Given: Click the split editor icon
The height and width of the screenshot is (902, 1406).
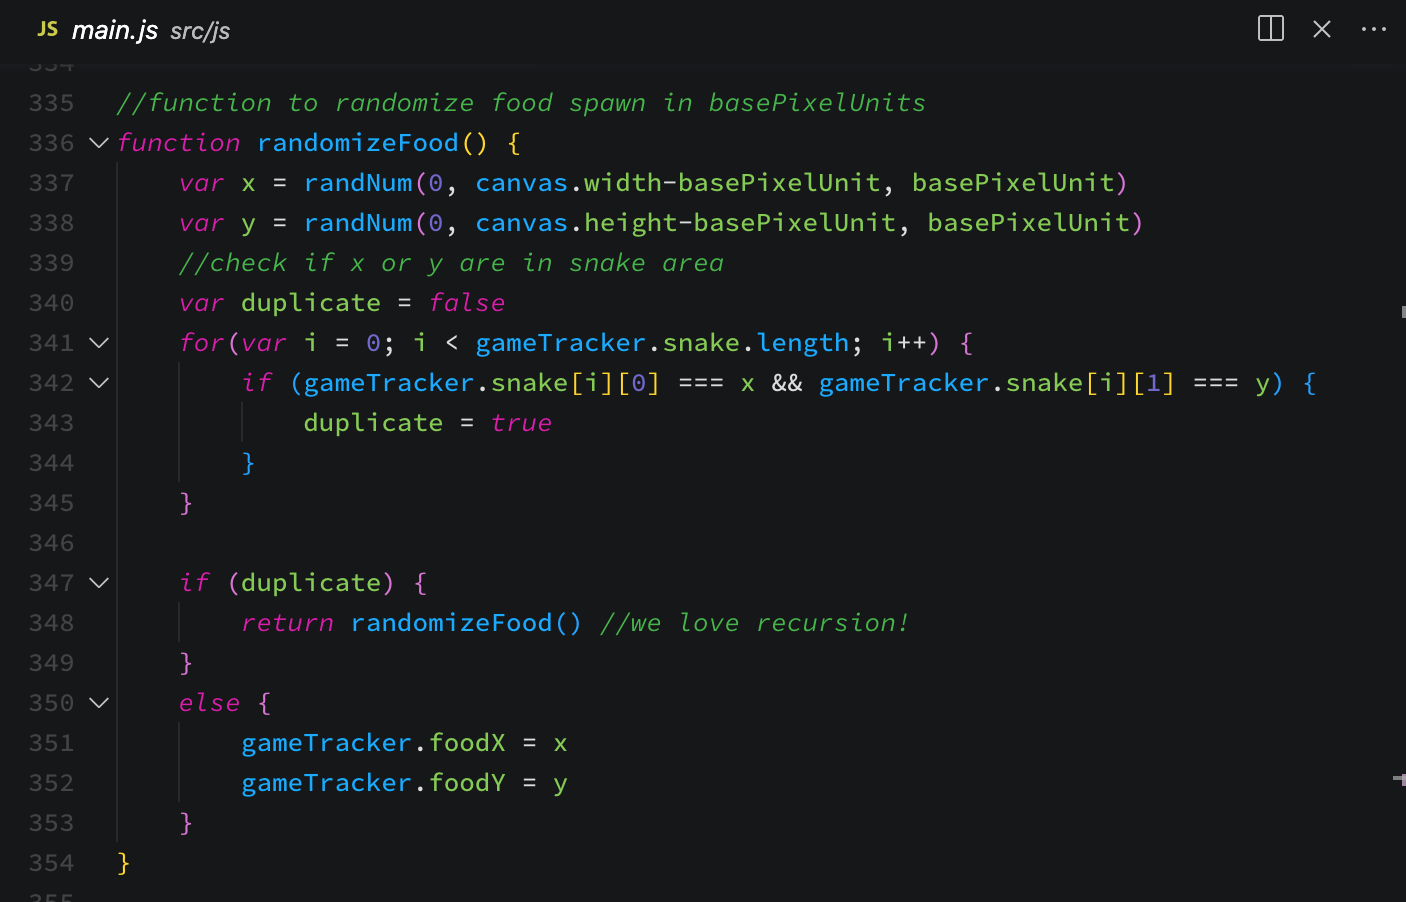Looking at the screenshot, I should [x=1270, y=28].
